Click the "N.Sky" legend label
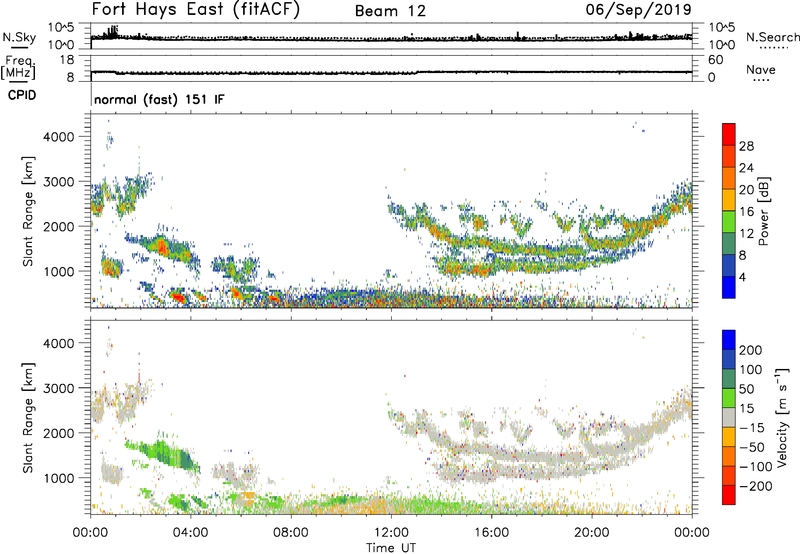Screen dimensions: 800x554 (x=19, y=37)
